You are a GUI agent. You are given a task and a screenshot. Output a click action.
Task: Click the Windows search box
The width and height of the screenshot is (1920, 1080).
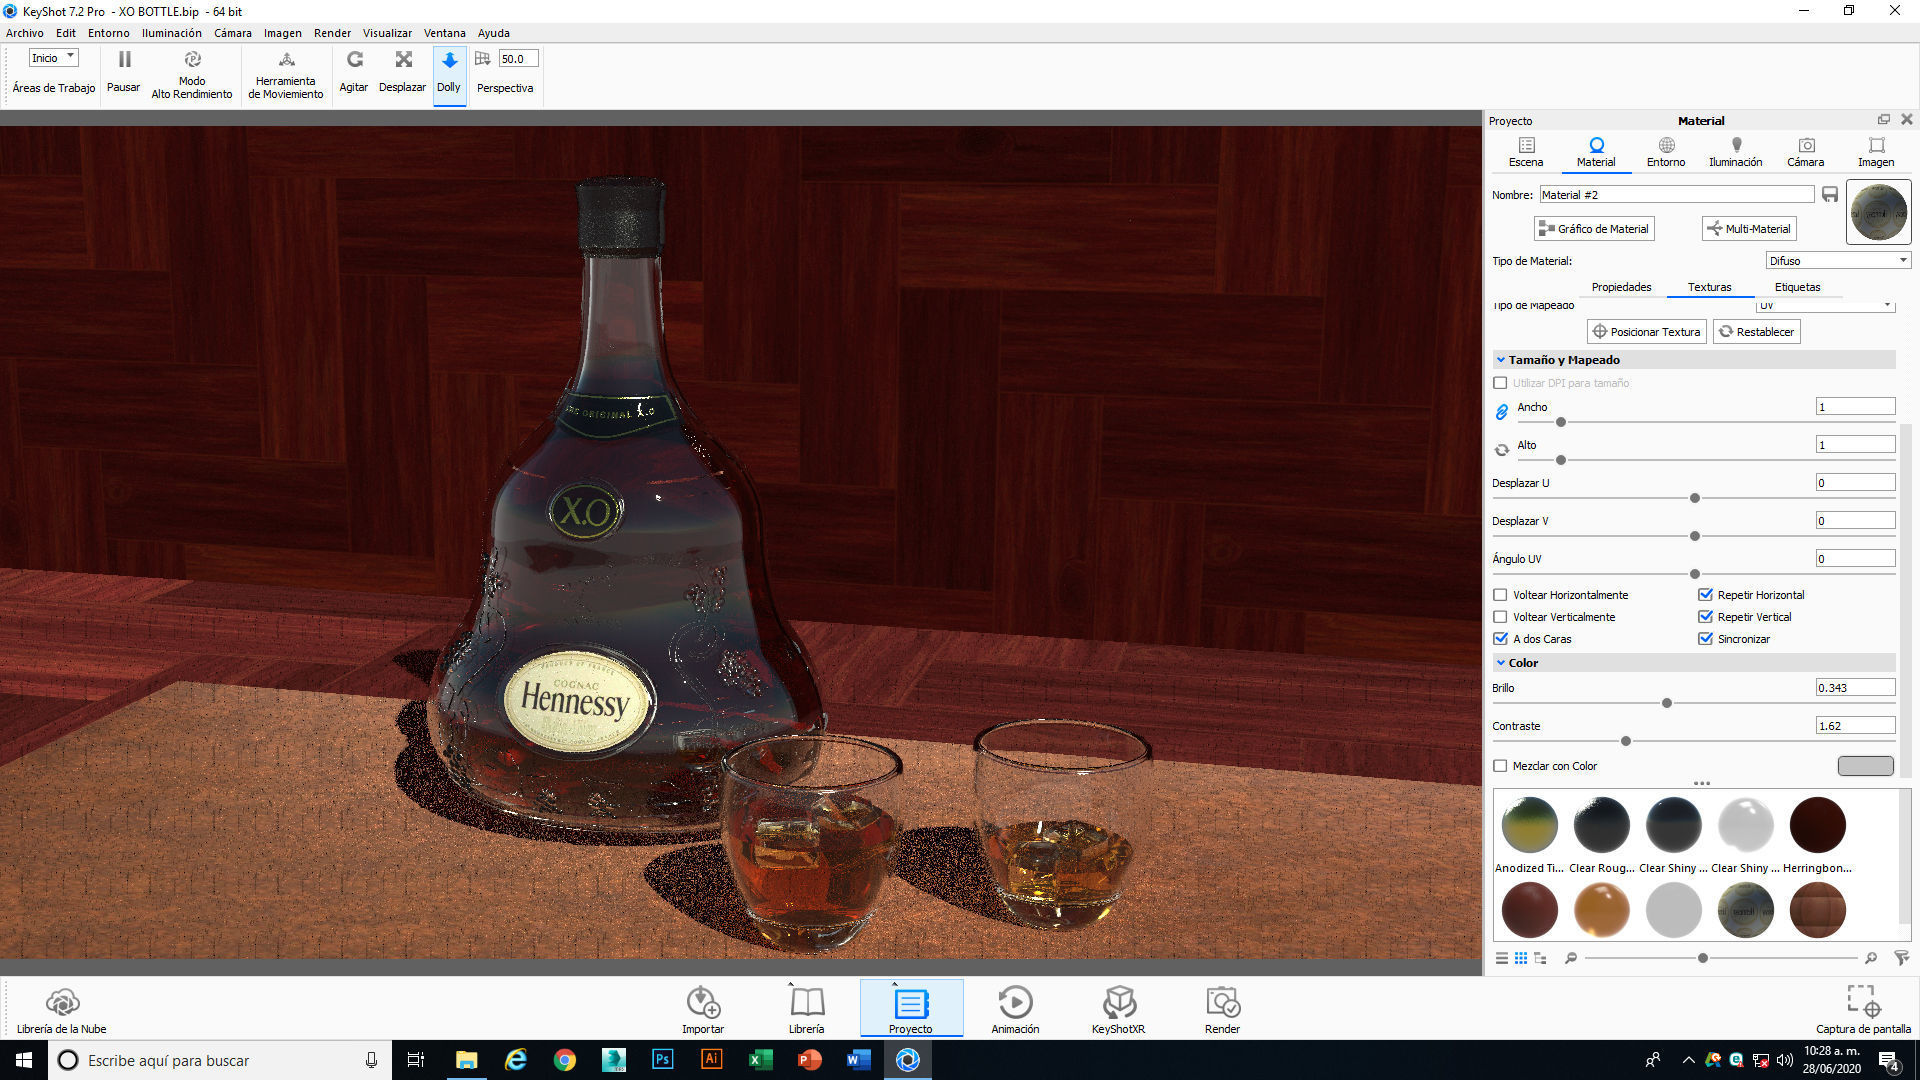[x=218, y=1060]
